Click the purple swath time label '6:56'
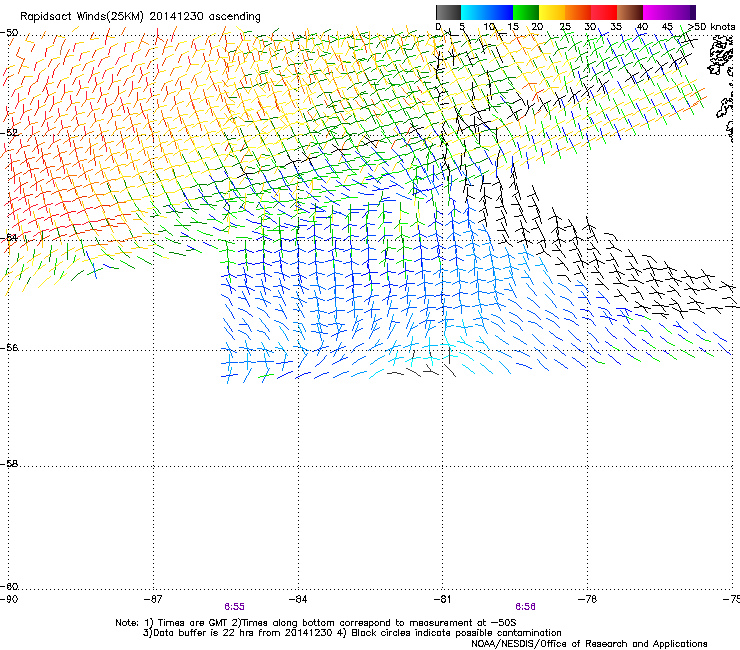The width and height of the screenshot is (740, 650). click(525, 607)
